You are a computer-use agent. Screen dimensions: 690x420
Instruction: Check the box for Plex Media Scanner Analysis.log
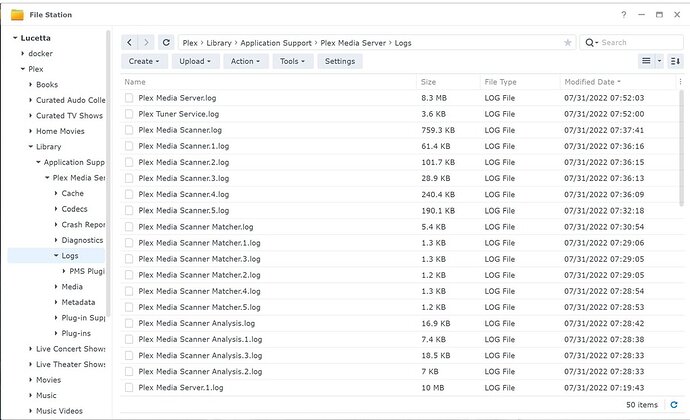[129, 323]
